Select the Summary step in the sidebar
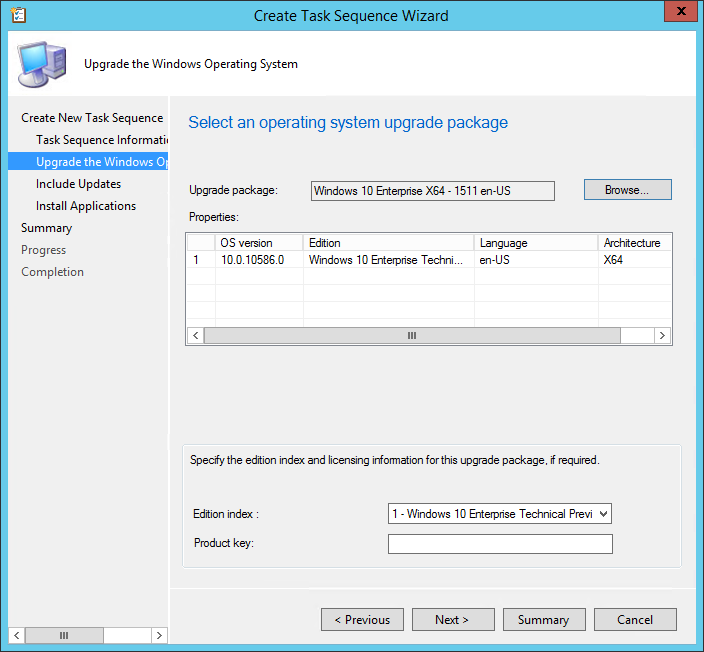This screenshot has width=704, height=652. (46, 228)
